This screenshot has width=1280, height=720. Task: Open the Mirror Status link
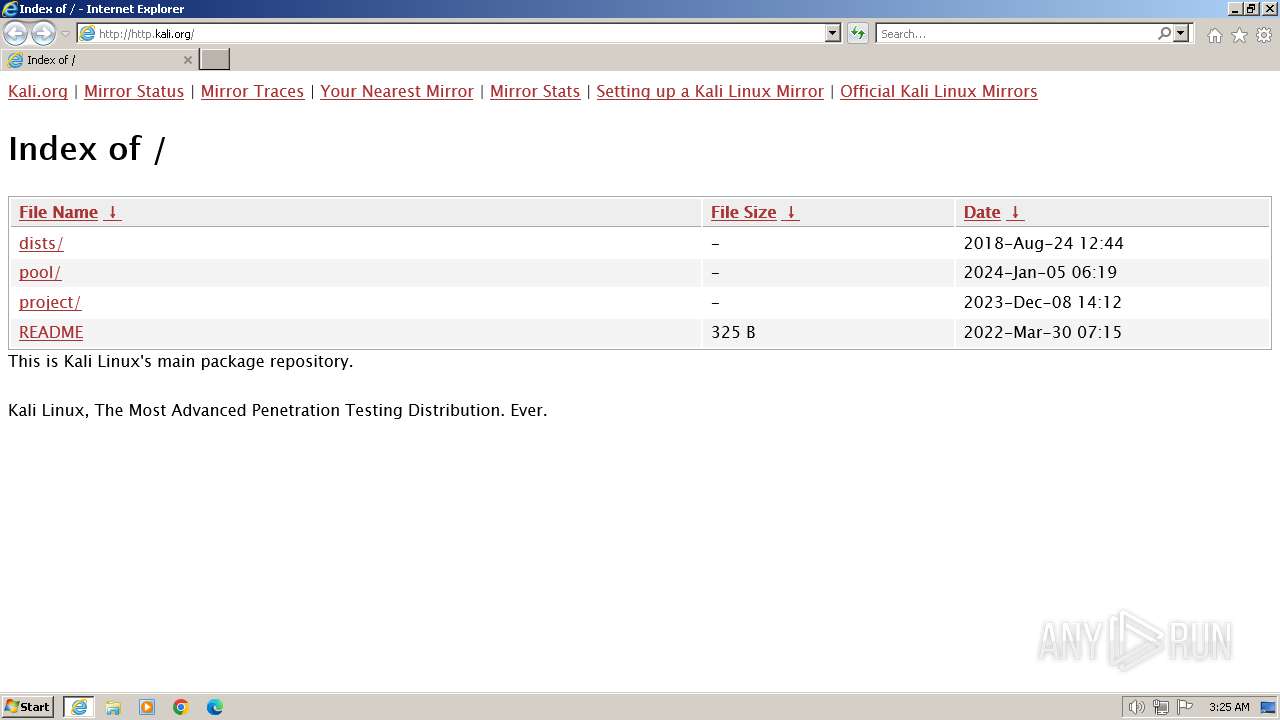134,91
